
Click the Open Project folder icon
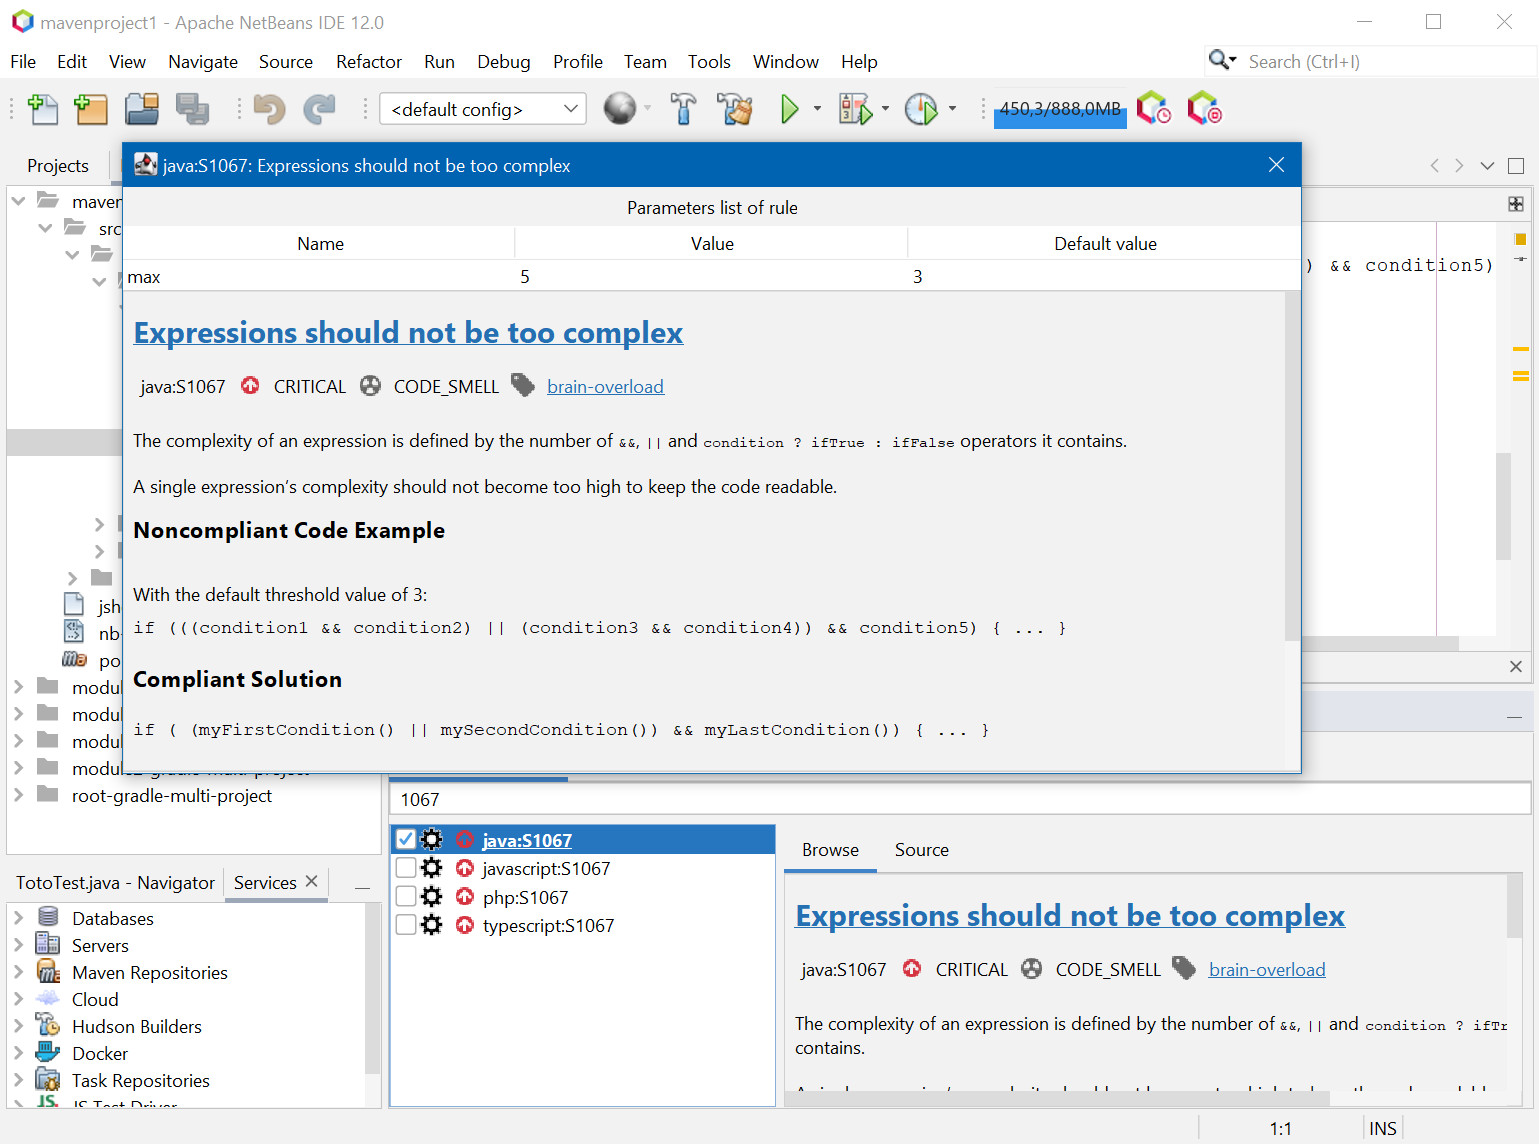click(142, 109)
